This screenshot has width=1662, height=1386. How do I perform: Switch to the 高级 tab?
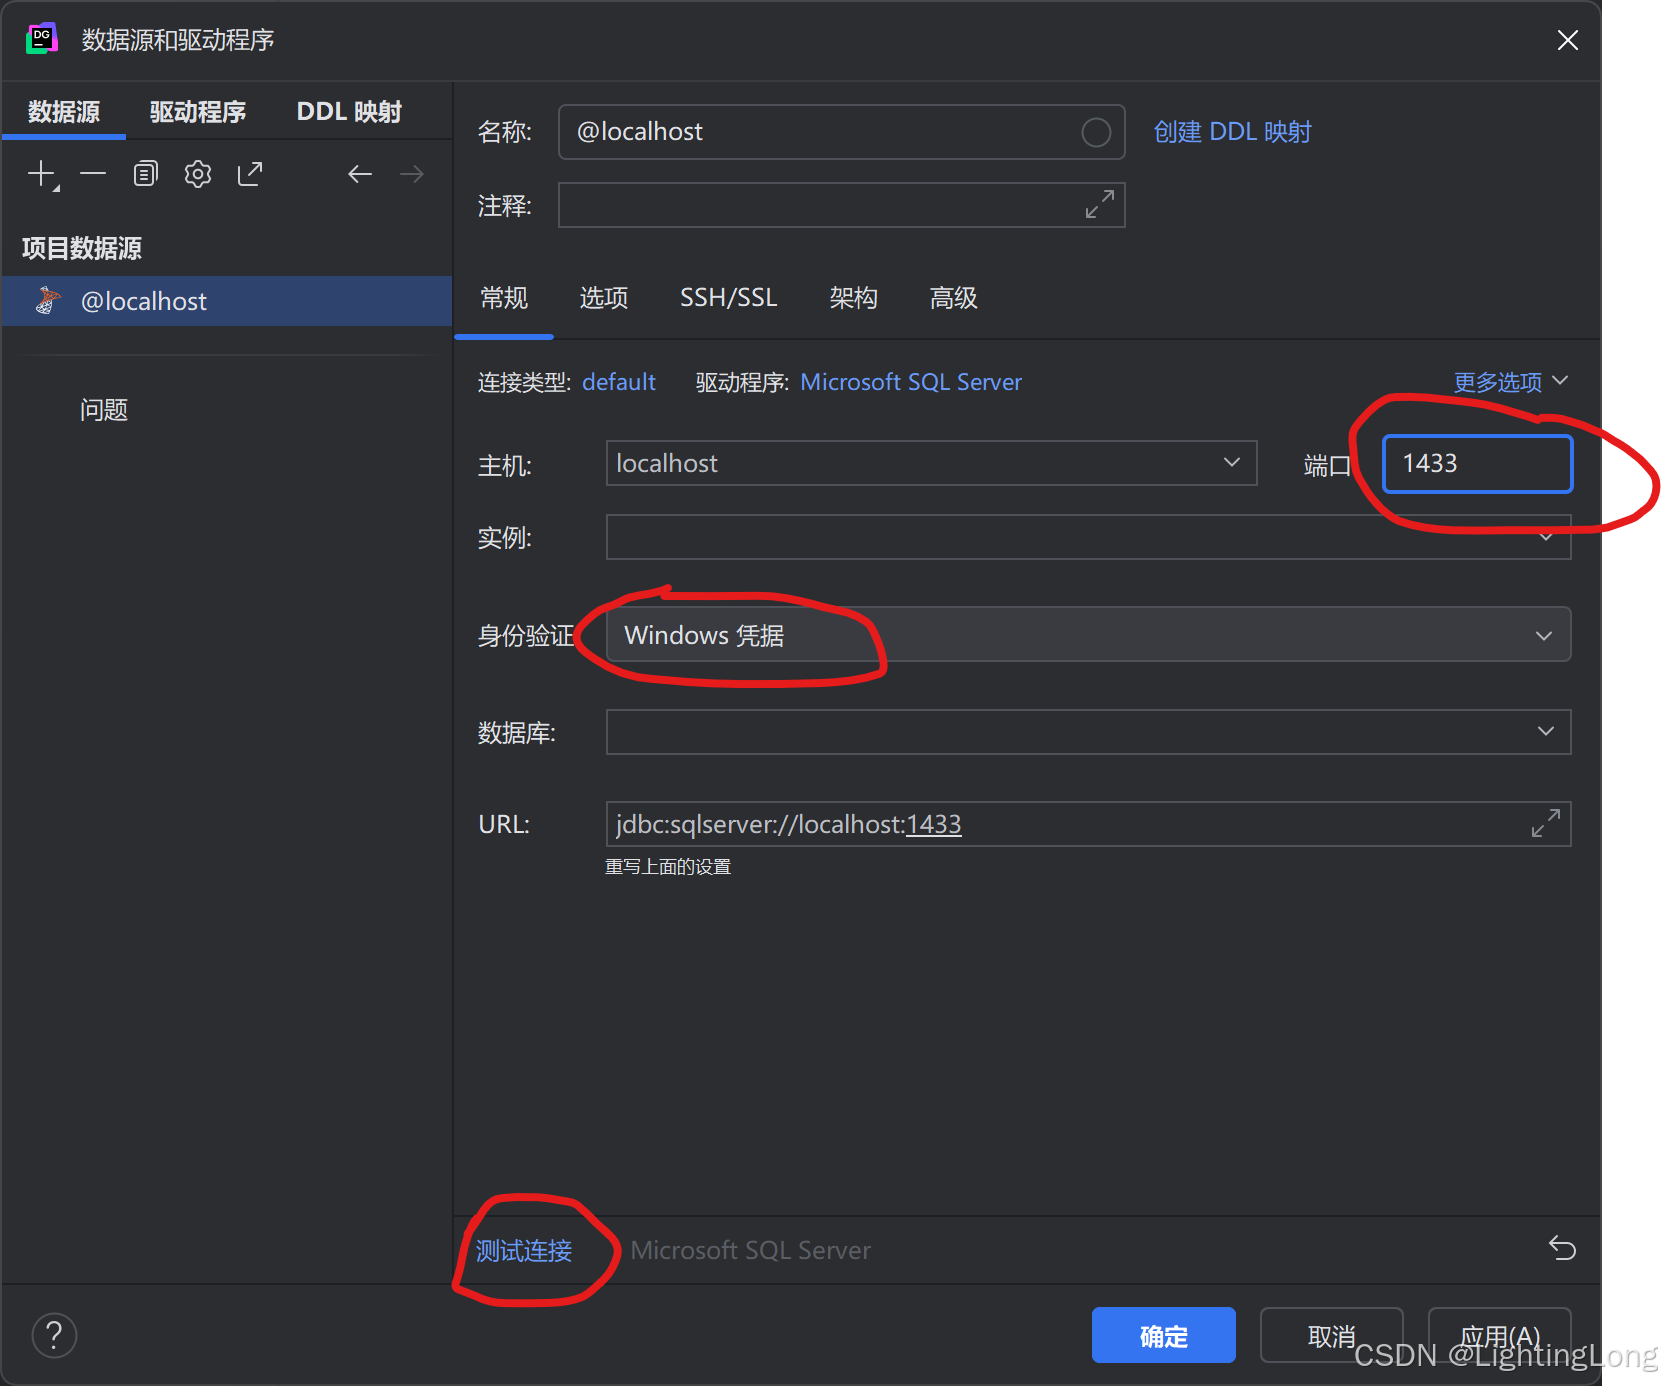[x=954, y=298]
